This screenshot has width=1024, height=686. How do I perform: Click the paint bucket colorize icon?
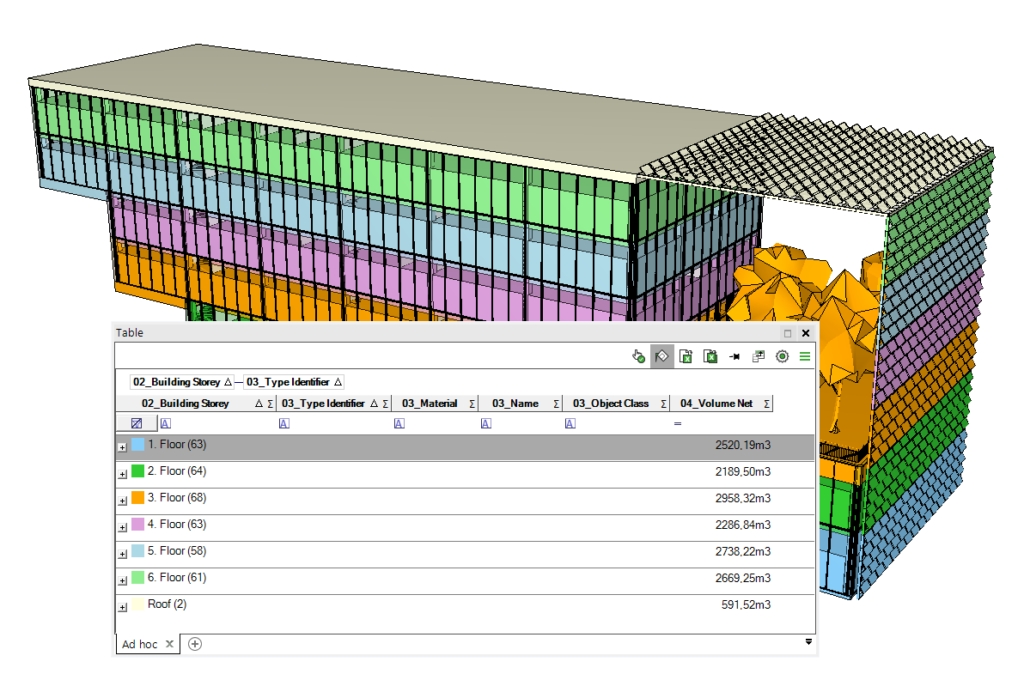coord(661,356)
